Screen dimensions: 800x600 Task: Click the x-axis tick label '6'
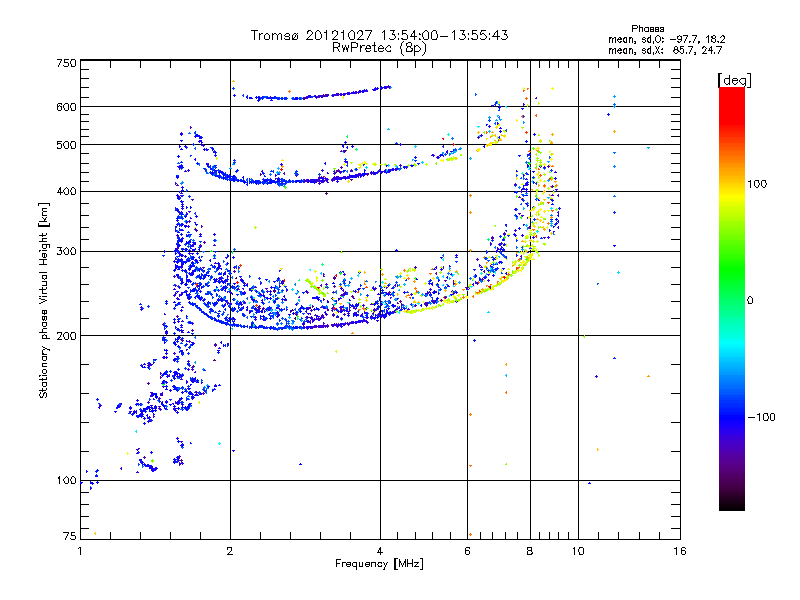click(x=467, y=551)
